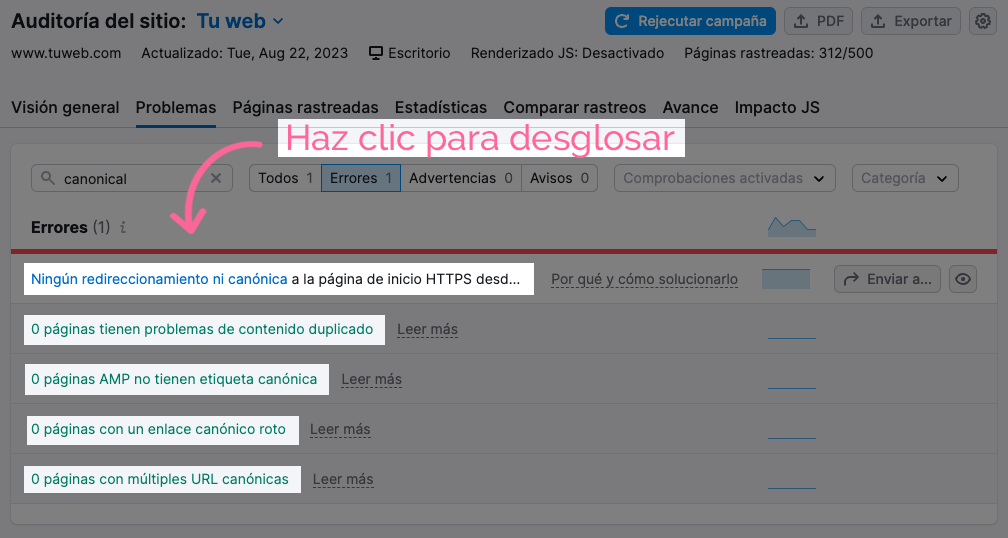Click the search magnifier icon
The width and height of the screenshot is (1008, 538).
tap(48, 178)
